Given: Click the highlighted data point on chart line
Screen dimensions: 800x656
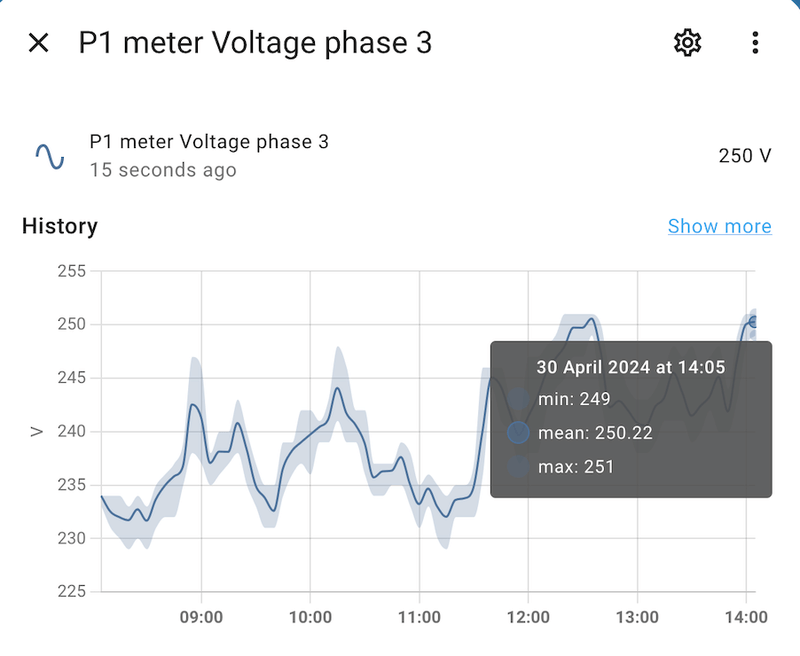Looking at the screenshot, I should click(753, 321).
